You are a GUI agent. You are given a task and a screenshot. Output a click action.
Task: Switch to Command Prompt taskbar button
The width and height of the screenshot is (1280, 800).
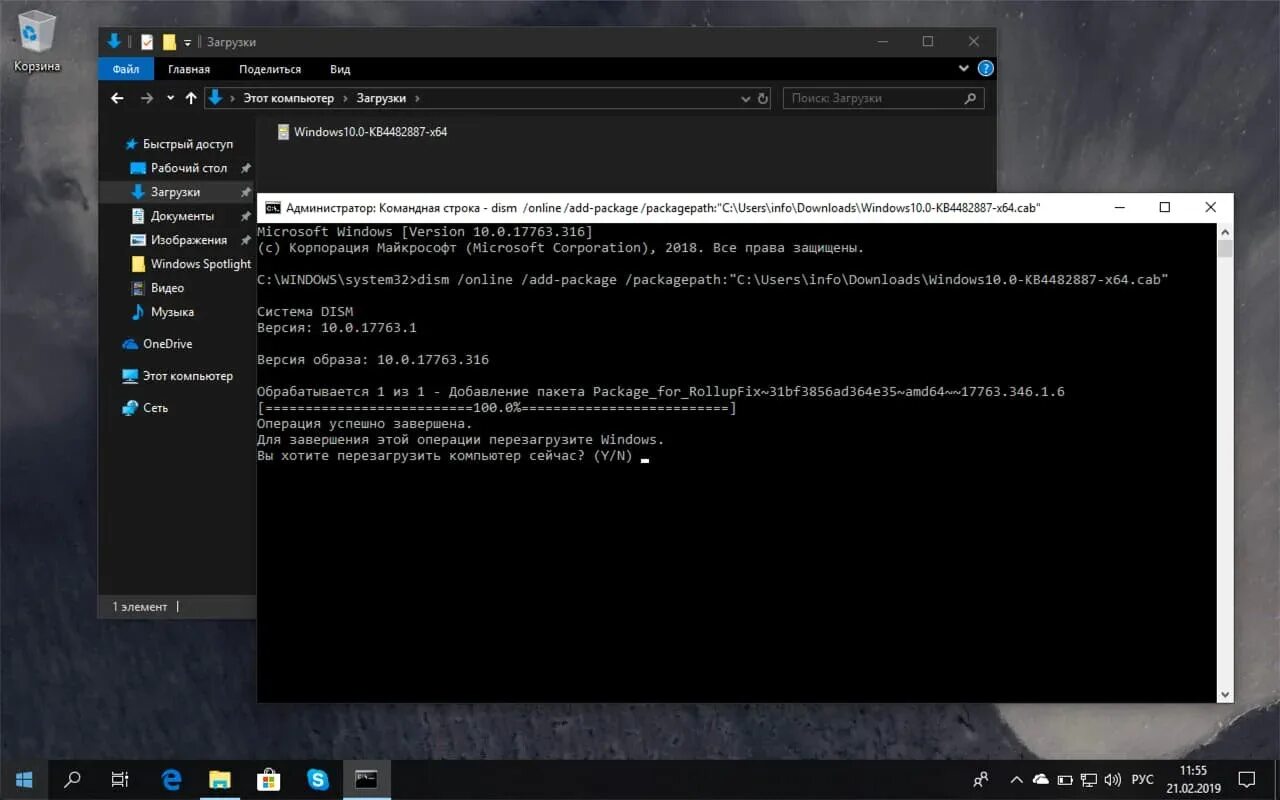pyautogui.click(x=366, y=780)
